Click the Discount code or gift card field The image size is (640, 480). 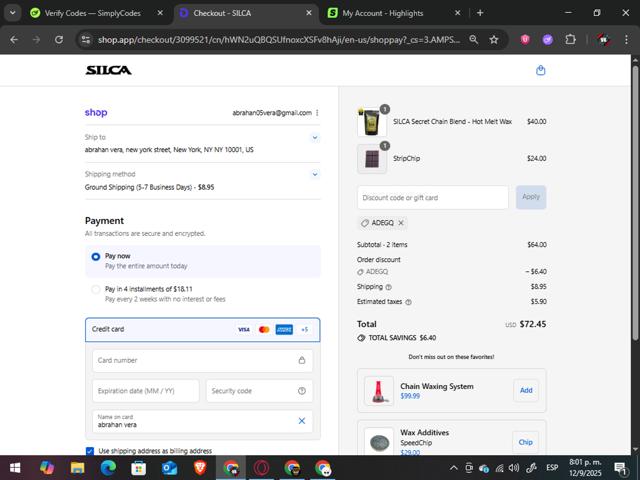point(433,198)
